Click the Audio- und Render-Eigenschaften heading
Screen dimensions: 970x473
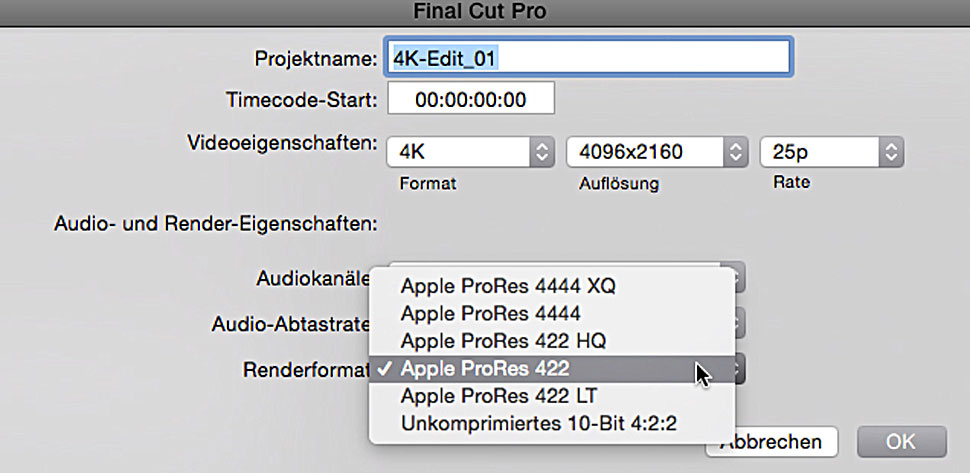coord(215,222)
